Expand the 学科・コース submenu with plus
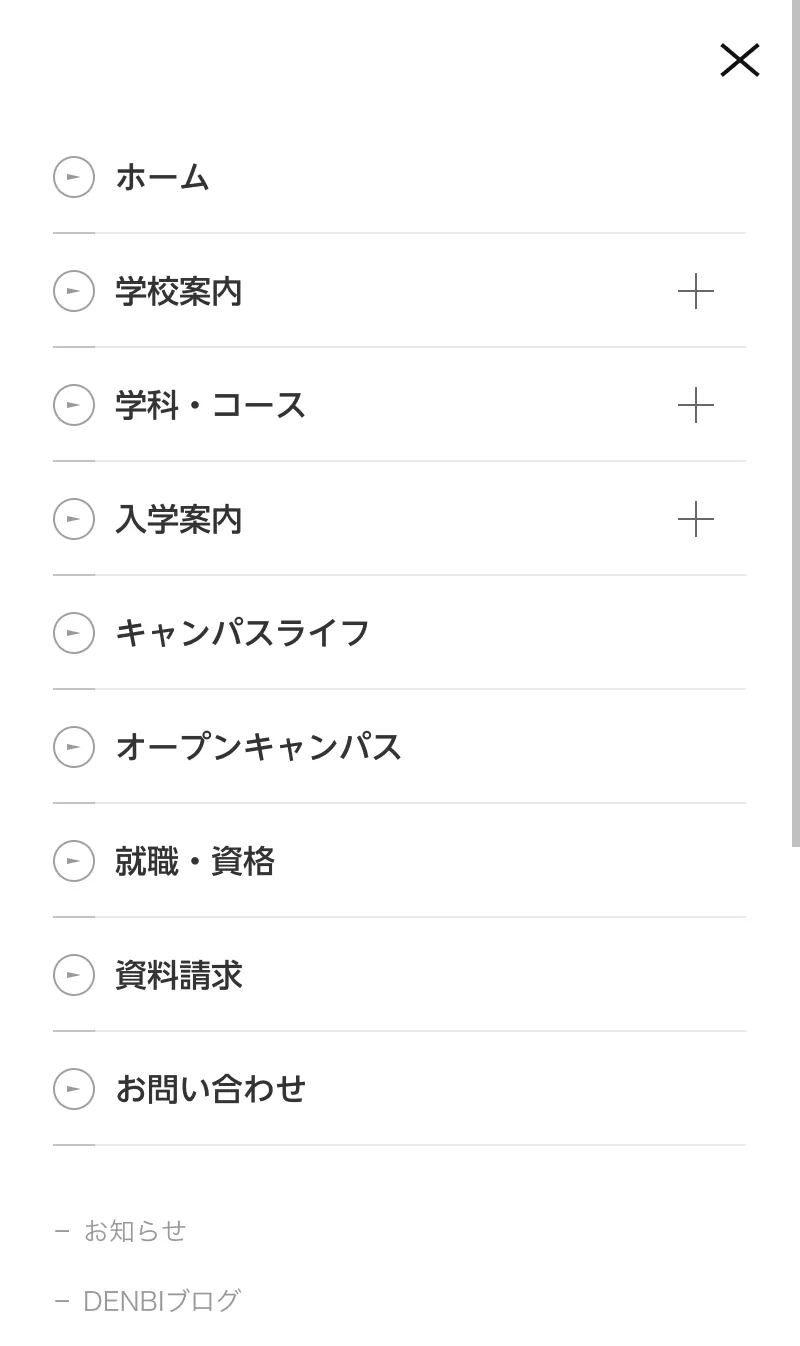This screenshot has width=800, height=1346. (x=695, y=405)
